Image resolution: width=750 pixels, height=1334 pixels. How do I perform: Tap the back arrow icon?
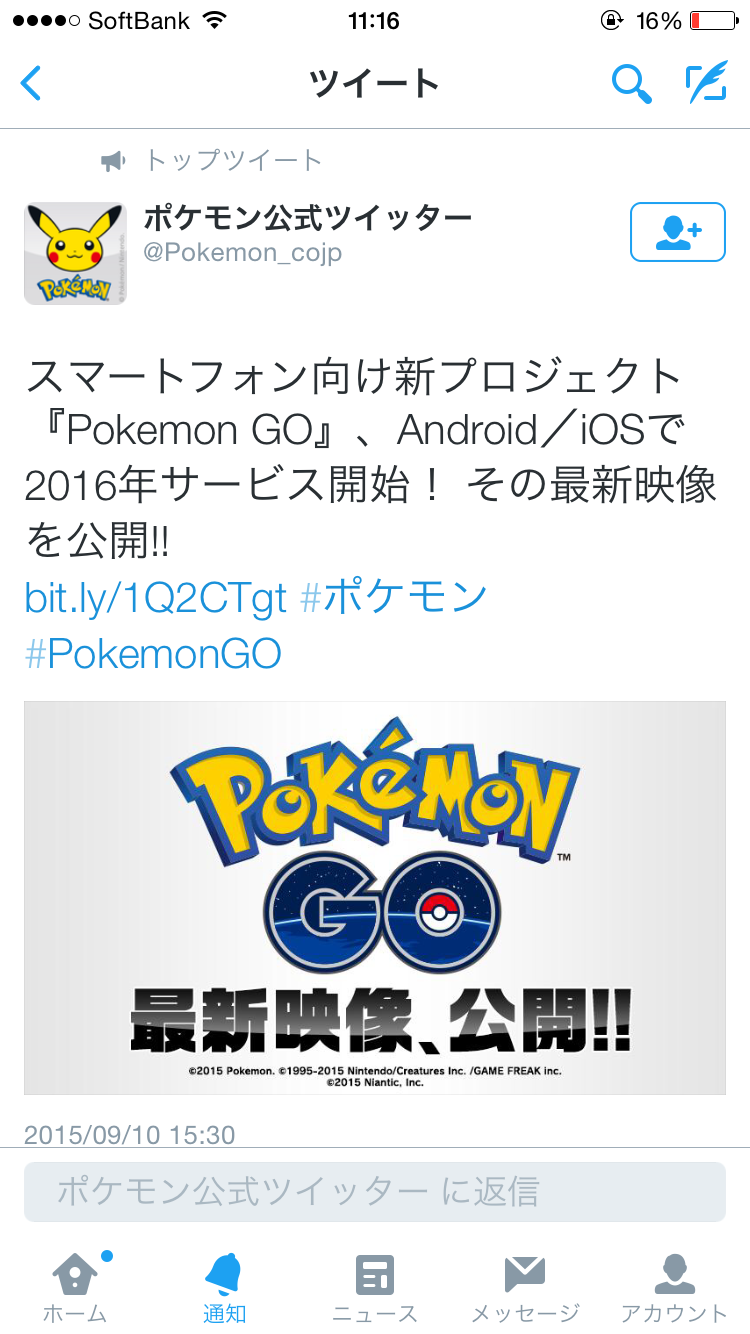pos(32,83)
